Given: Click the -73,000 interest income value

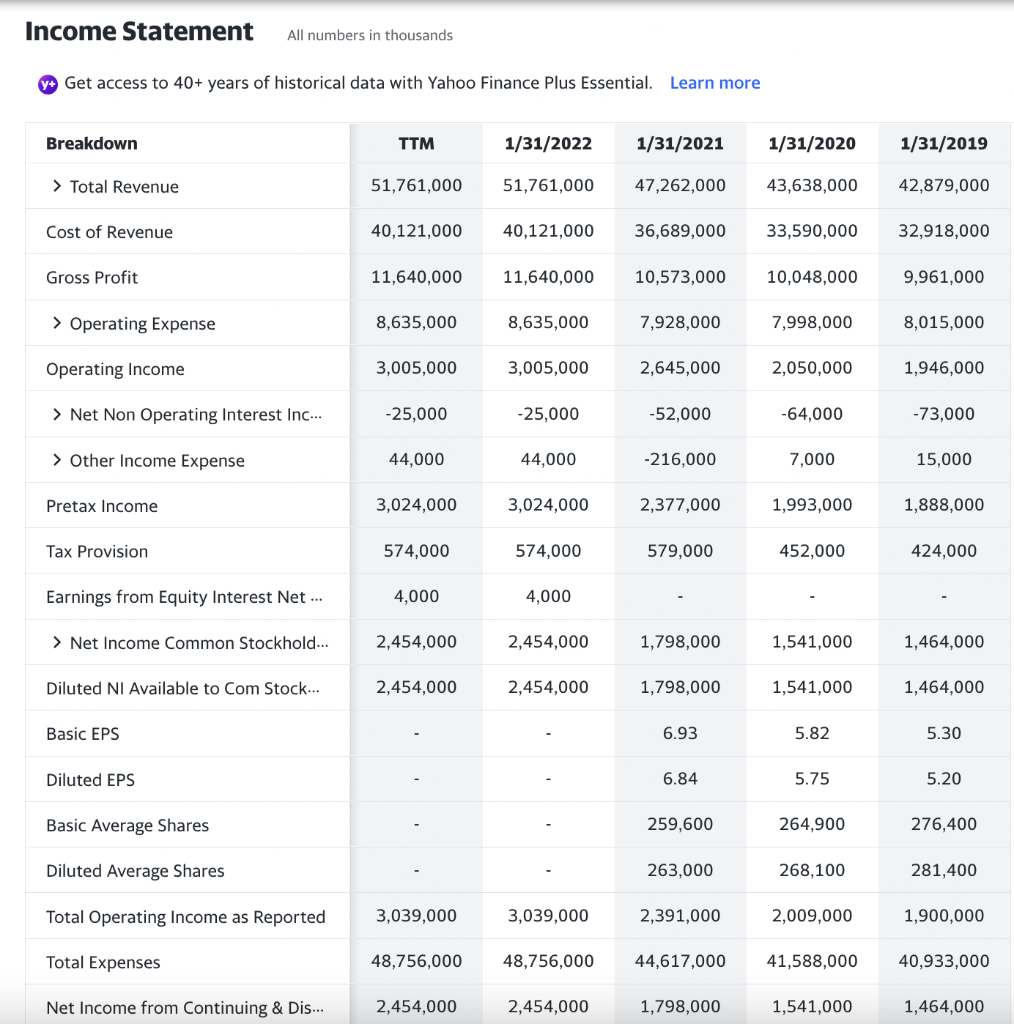Looking at the screenshot, I should [x=944, y=413].
